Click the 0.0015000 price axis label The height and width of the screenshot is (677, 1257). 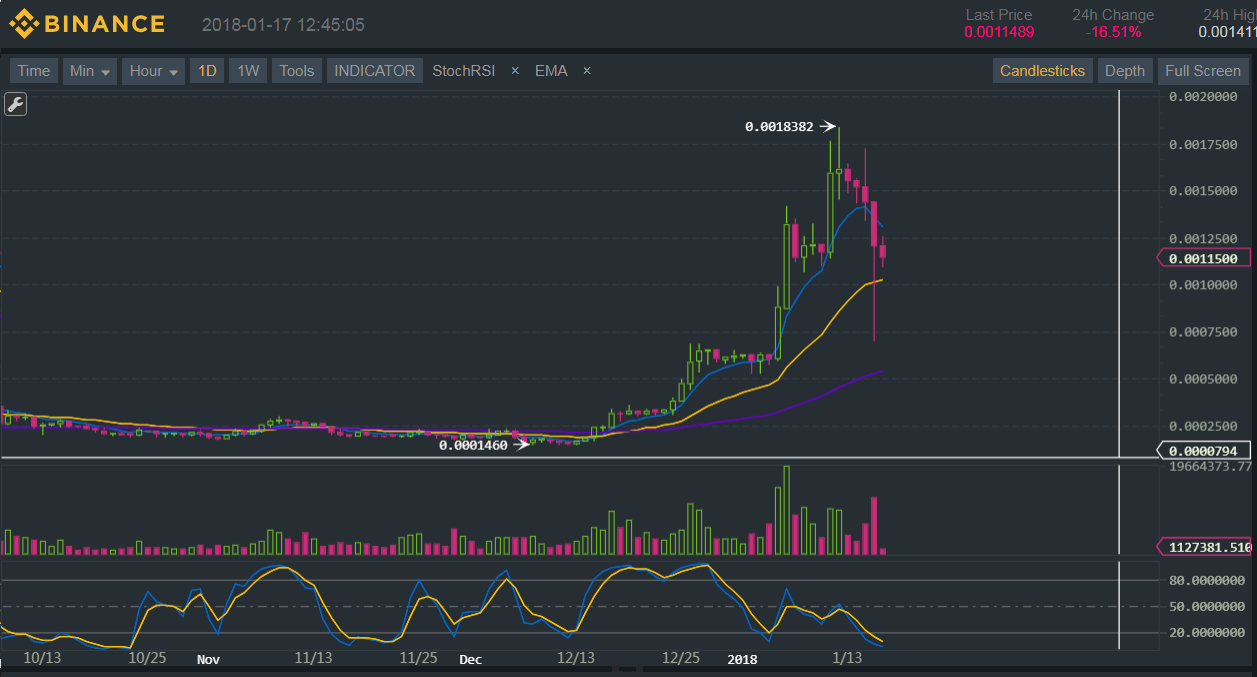pyautogui.click(x=1203, y=191)
